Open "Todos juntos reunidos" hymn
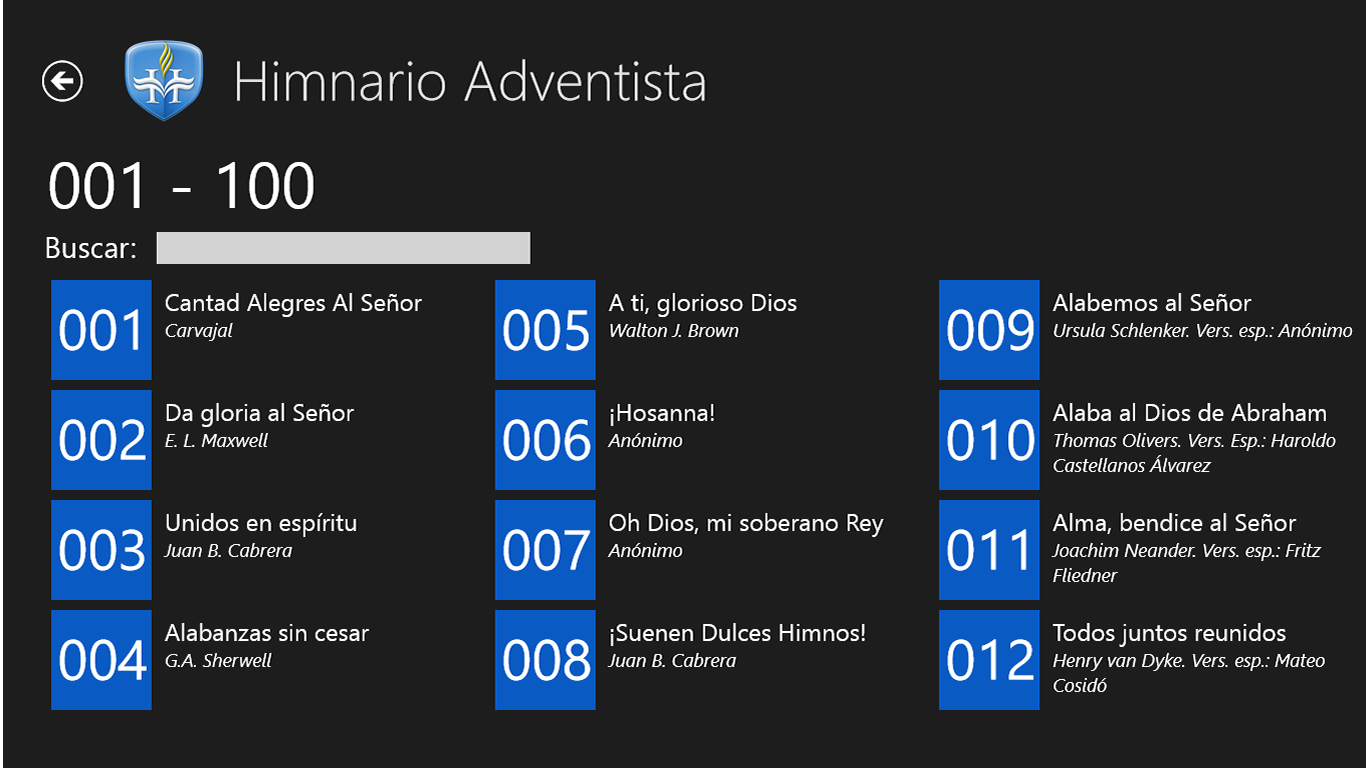 [1169, 633]
